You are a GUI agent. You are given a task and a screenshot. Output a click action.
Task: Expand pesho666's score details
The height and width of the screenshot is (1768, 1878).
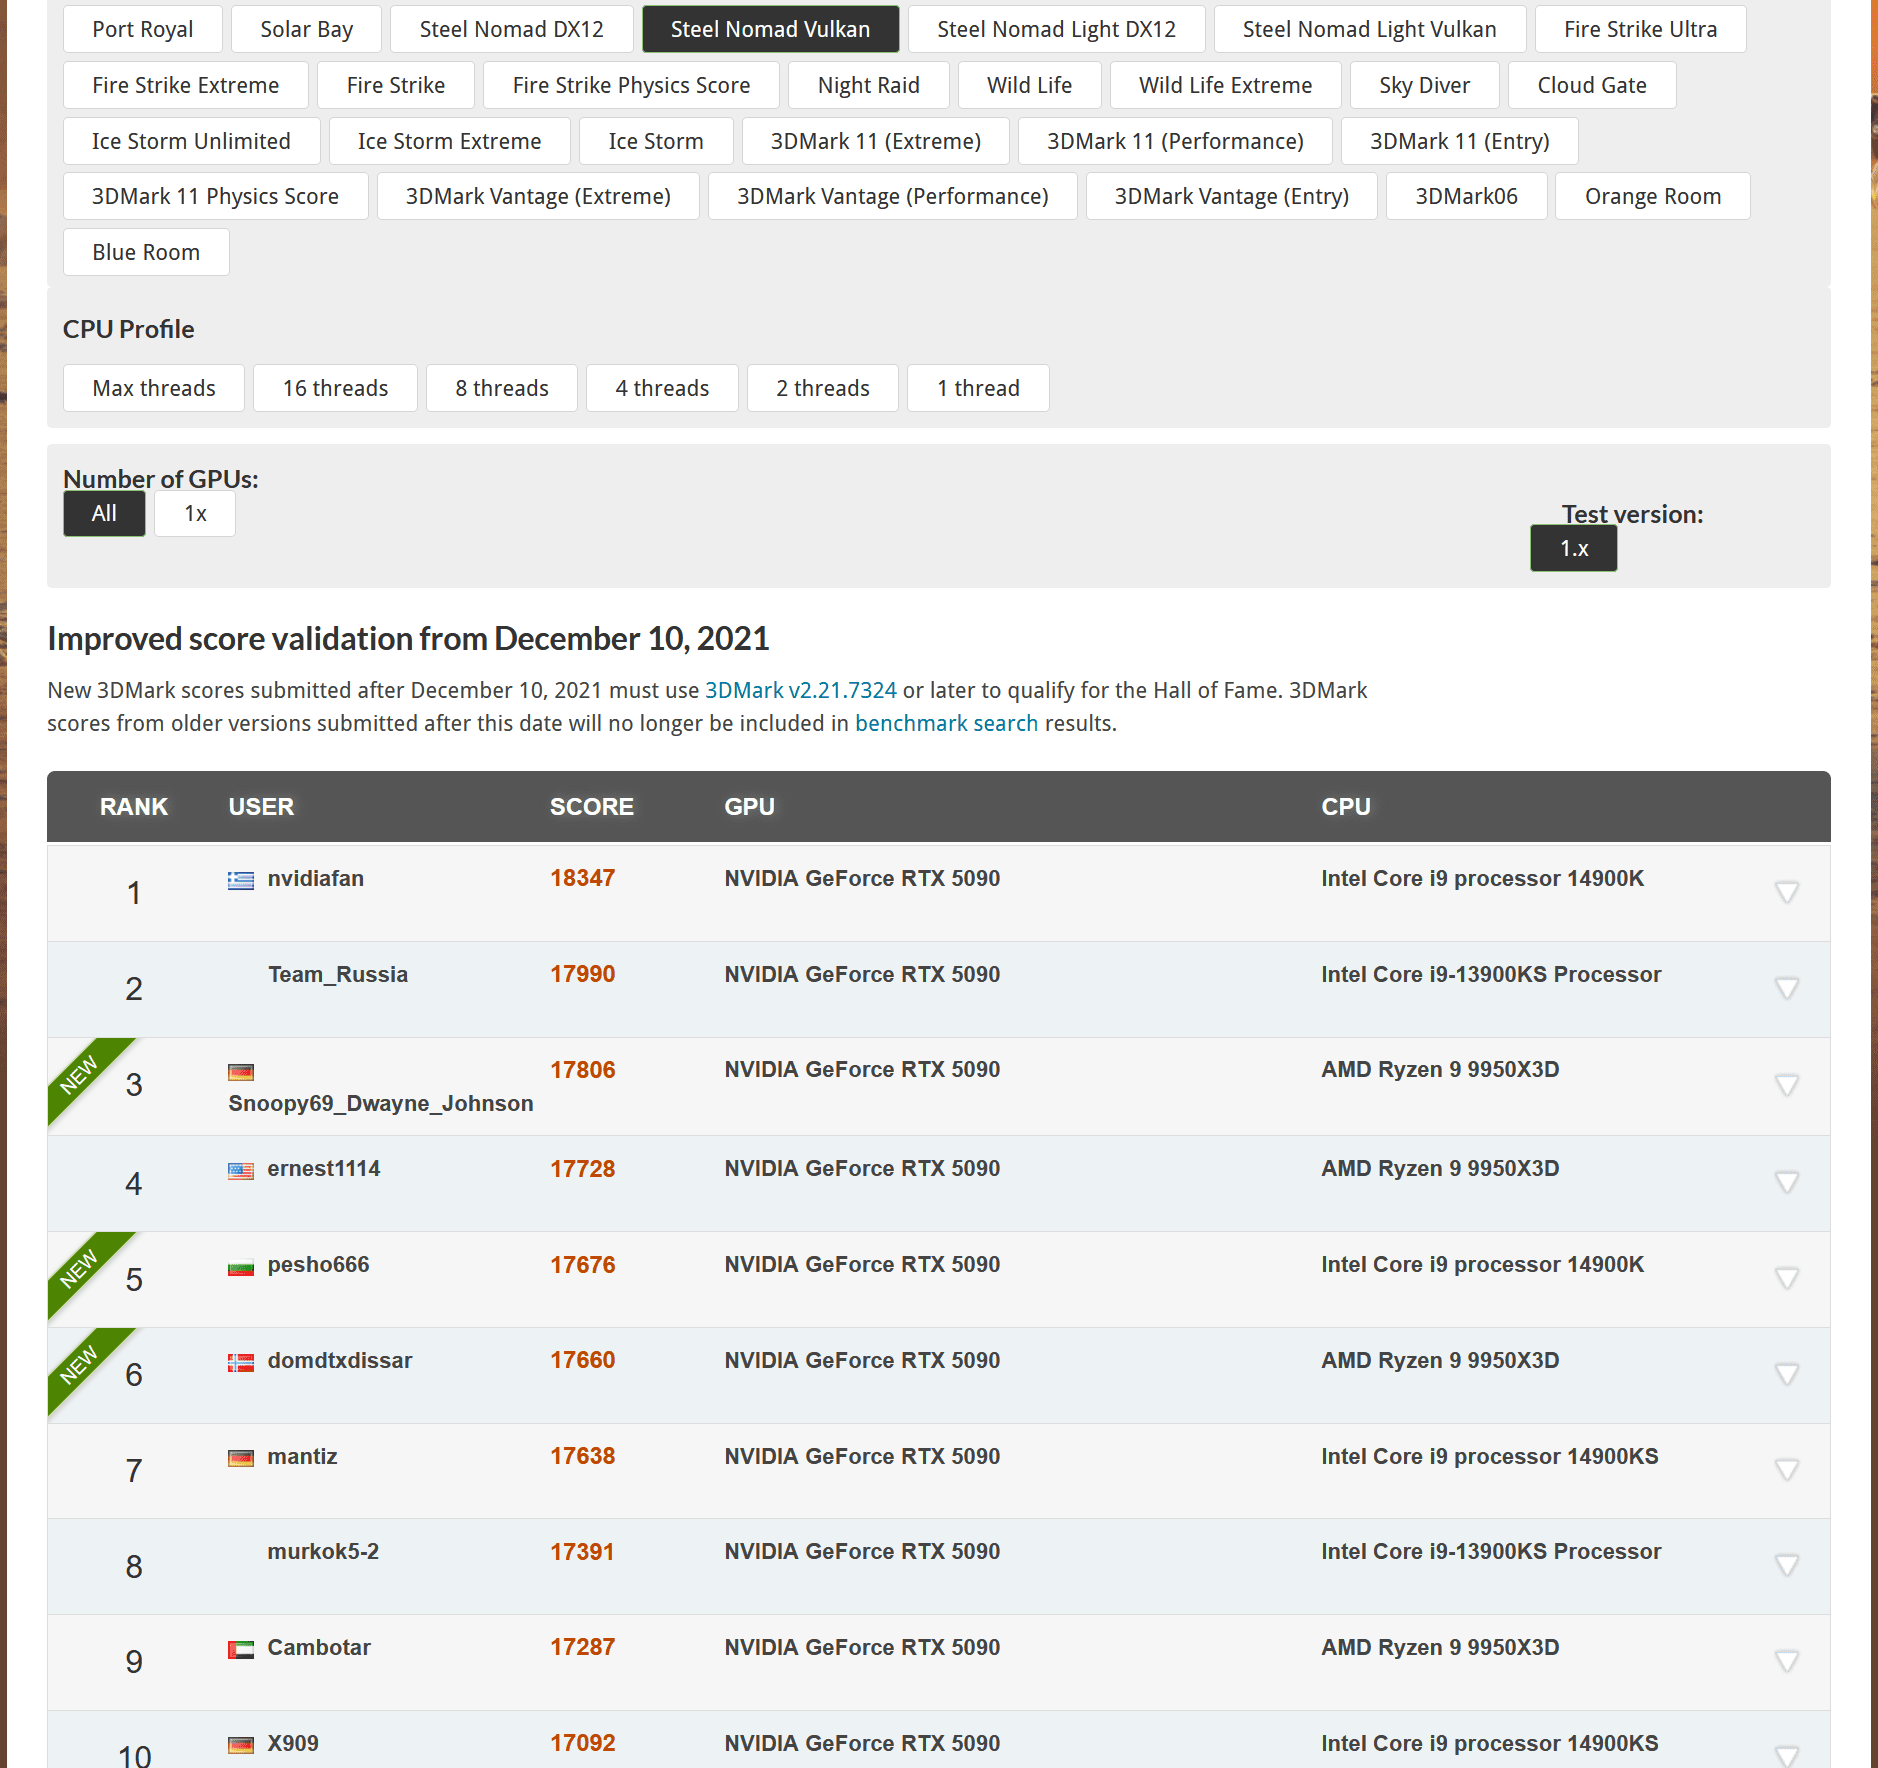coord(1787,1278)
